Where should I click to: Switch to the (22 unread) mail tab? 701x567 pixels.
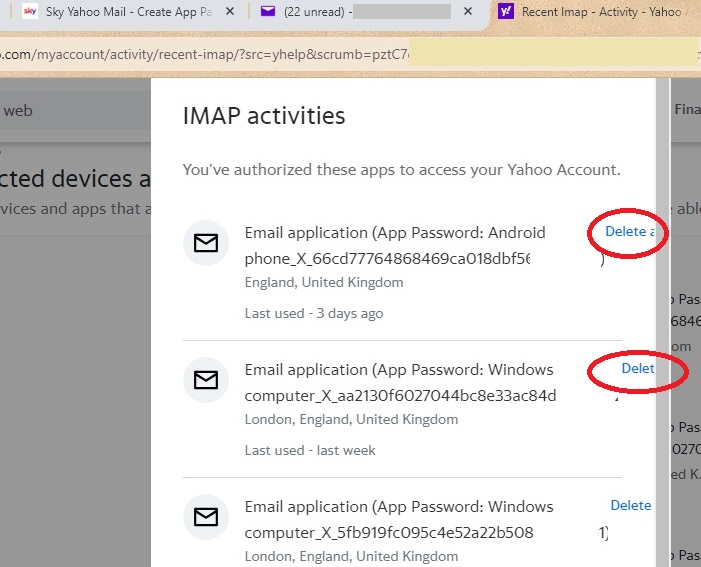[x=360, y=12]
